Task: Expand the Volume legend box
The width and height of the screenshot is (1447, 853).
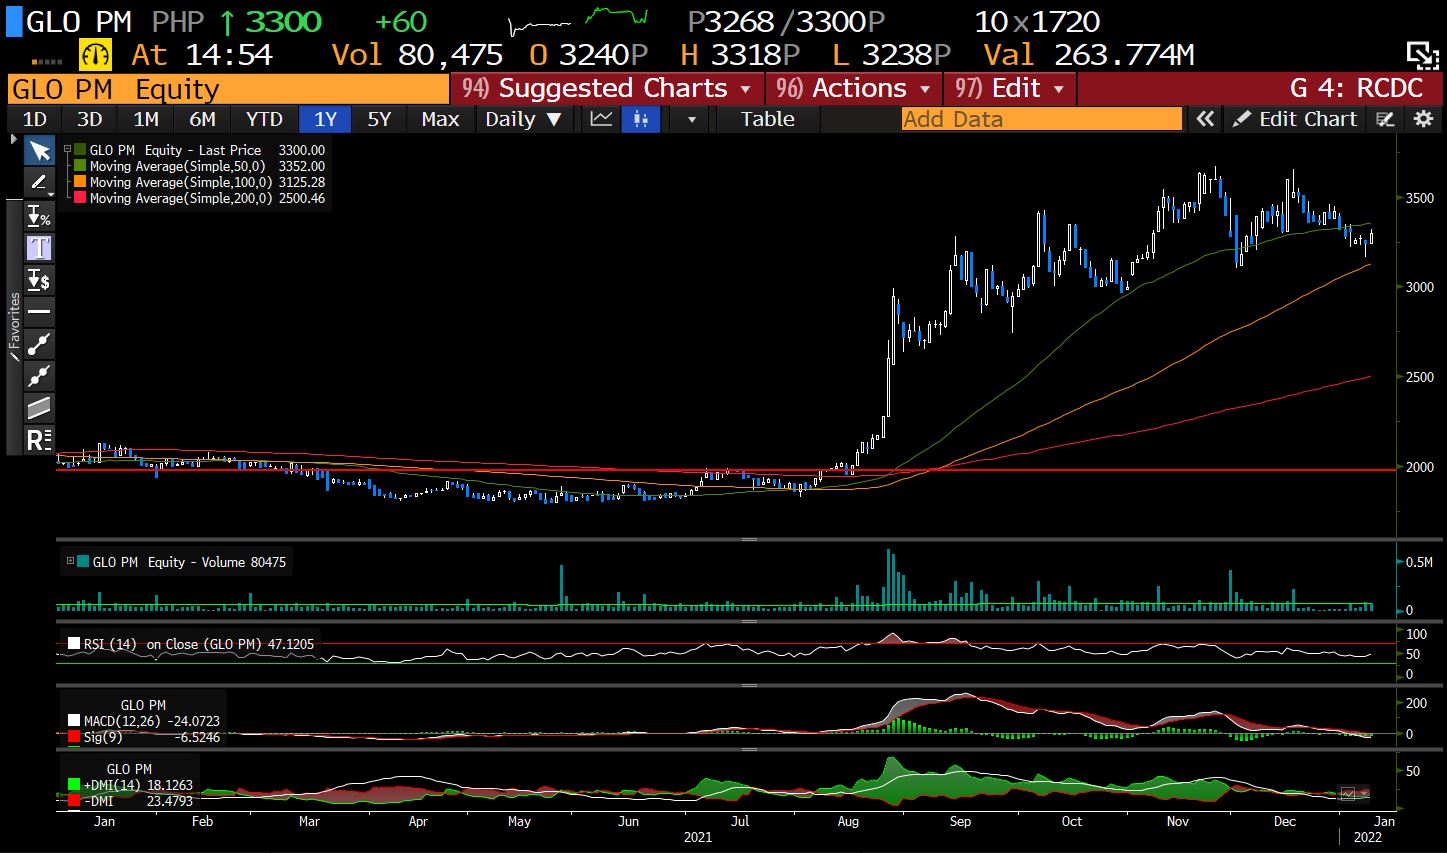Action: click(x=70, y=561)
